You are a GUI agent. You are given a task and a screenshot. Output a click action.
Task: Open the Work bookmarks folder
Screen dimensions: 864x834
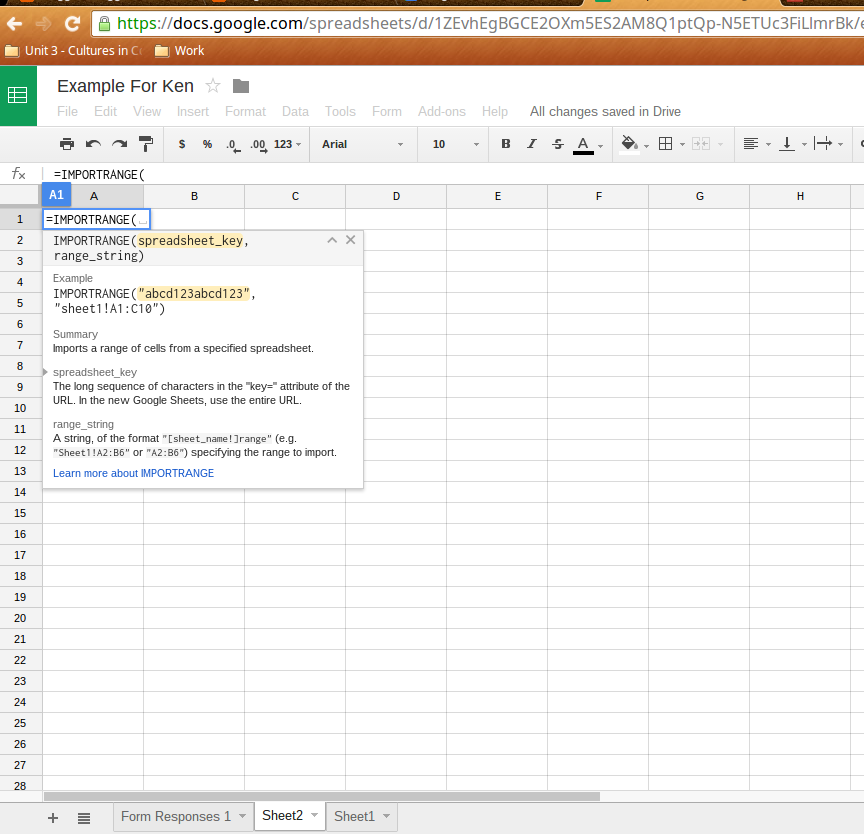tap(180, 51)
